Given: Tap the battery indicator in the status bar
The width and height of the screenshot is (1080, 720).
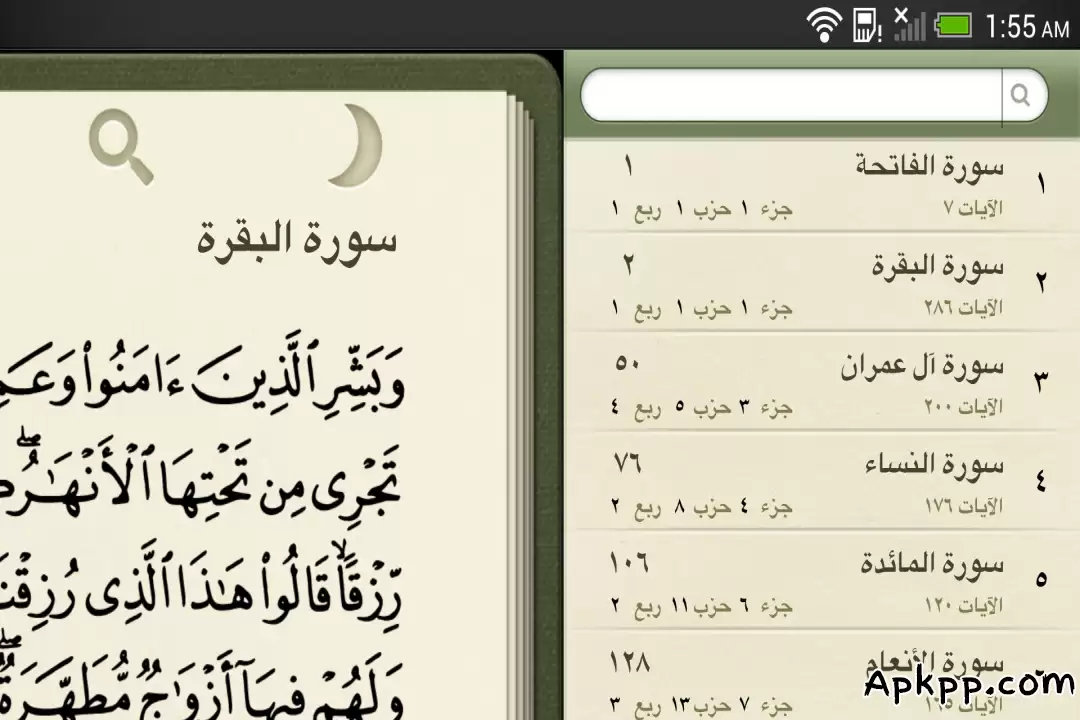Looking at the screenshot, I should tap(951, 25).
